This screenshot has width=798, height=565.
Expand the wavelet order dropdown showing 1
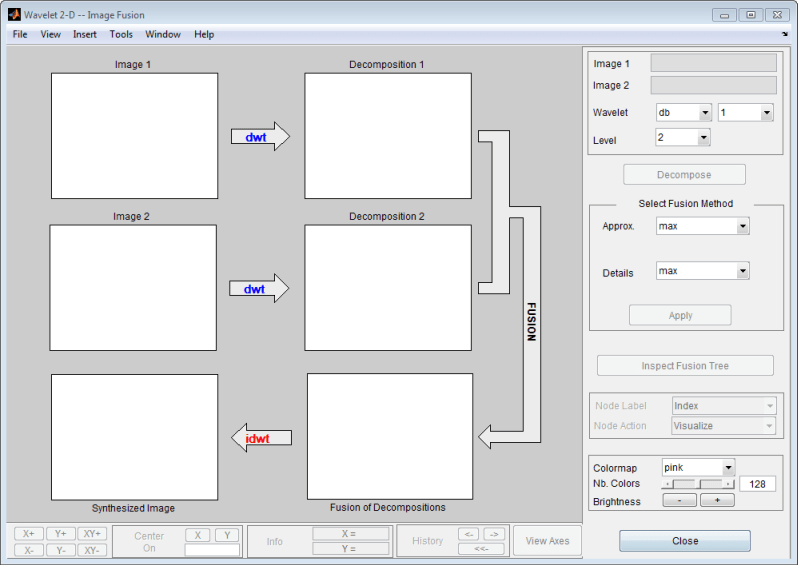[x=746, y=112]
